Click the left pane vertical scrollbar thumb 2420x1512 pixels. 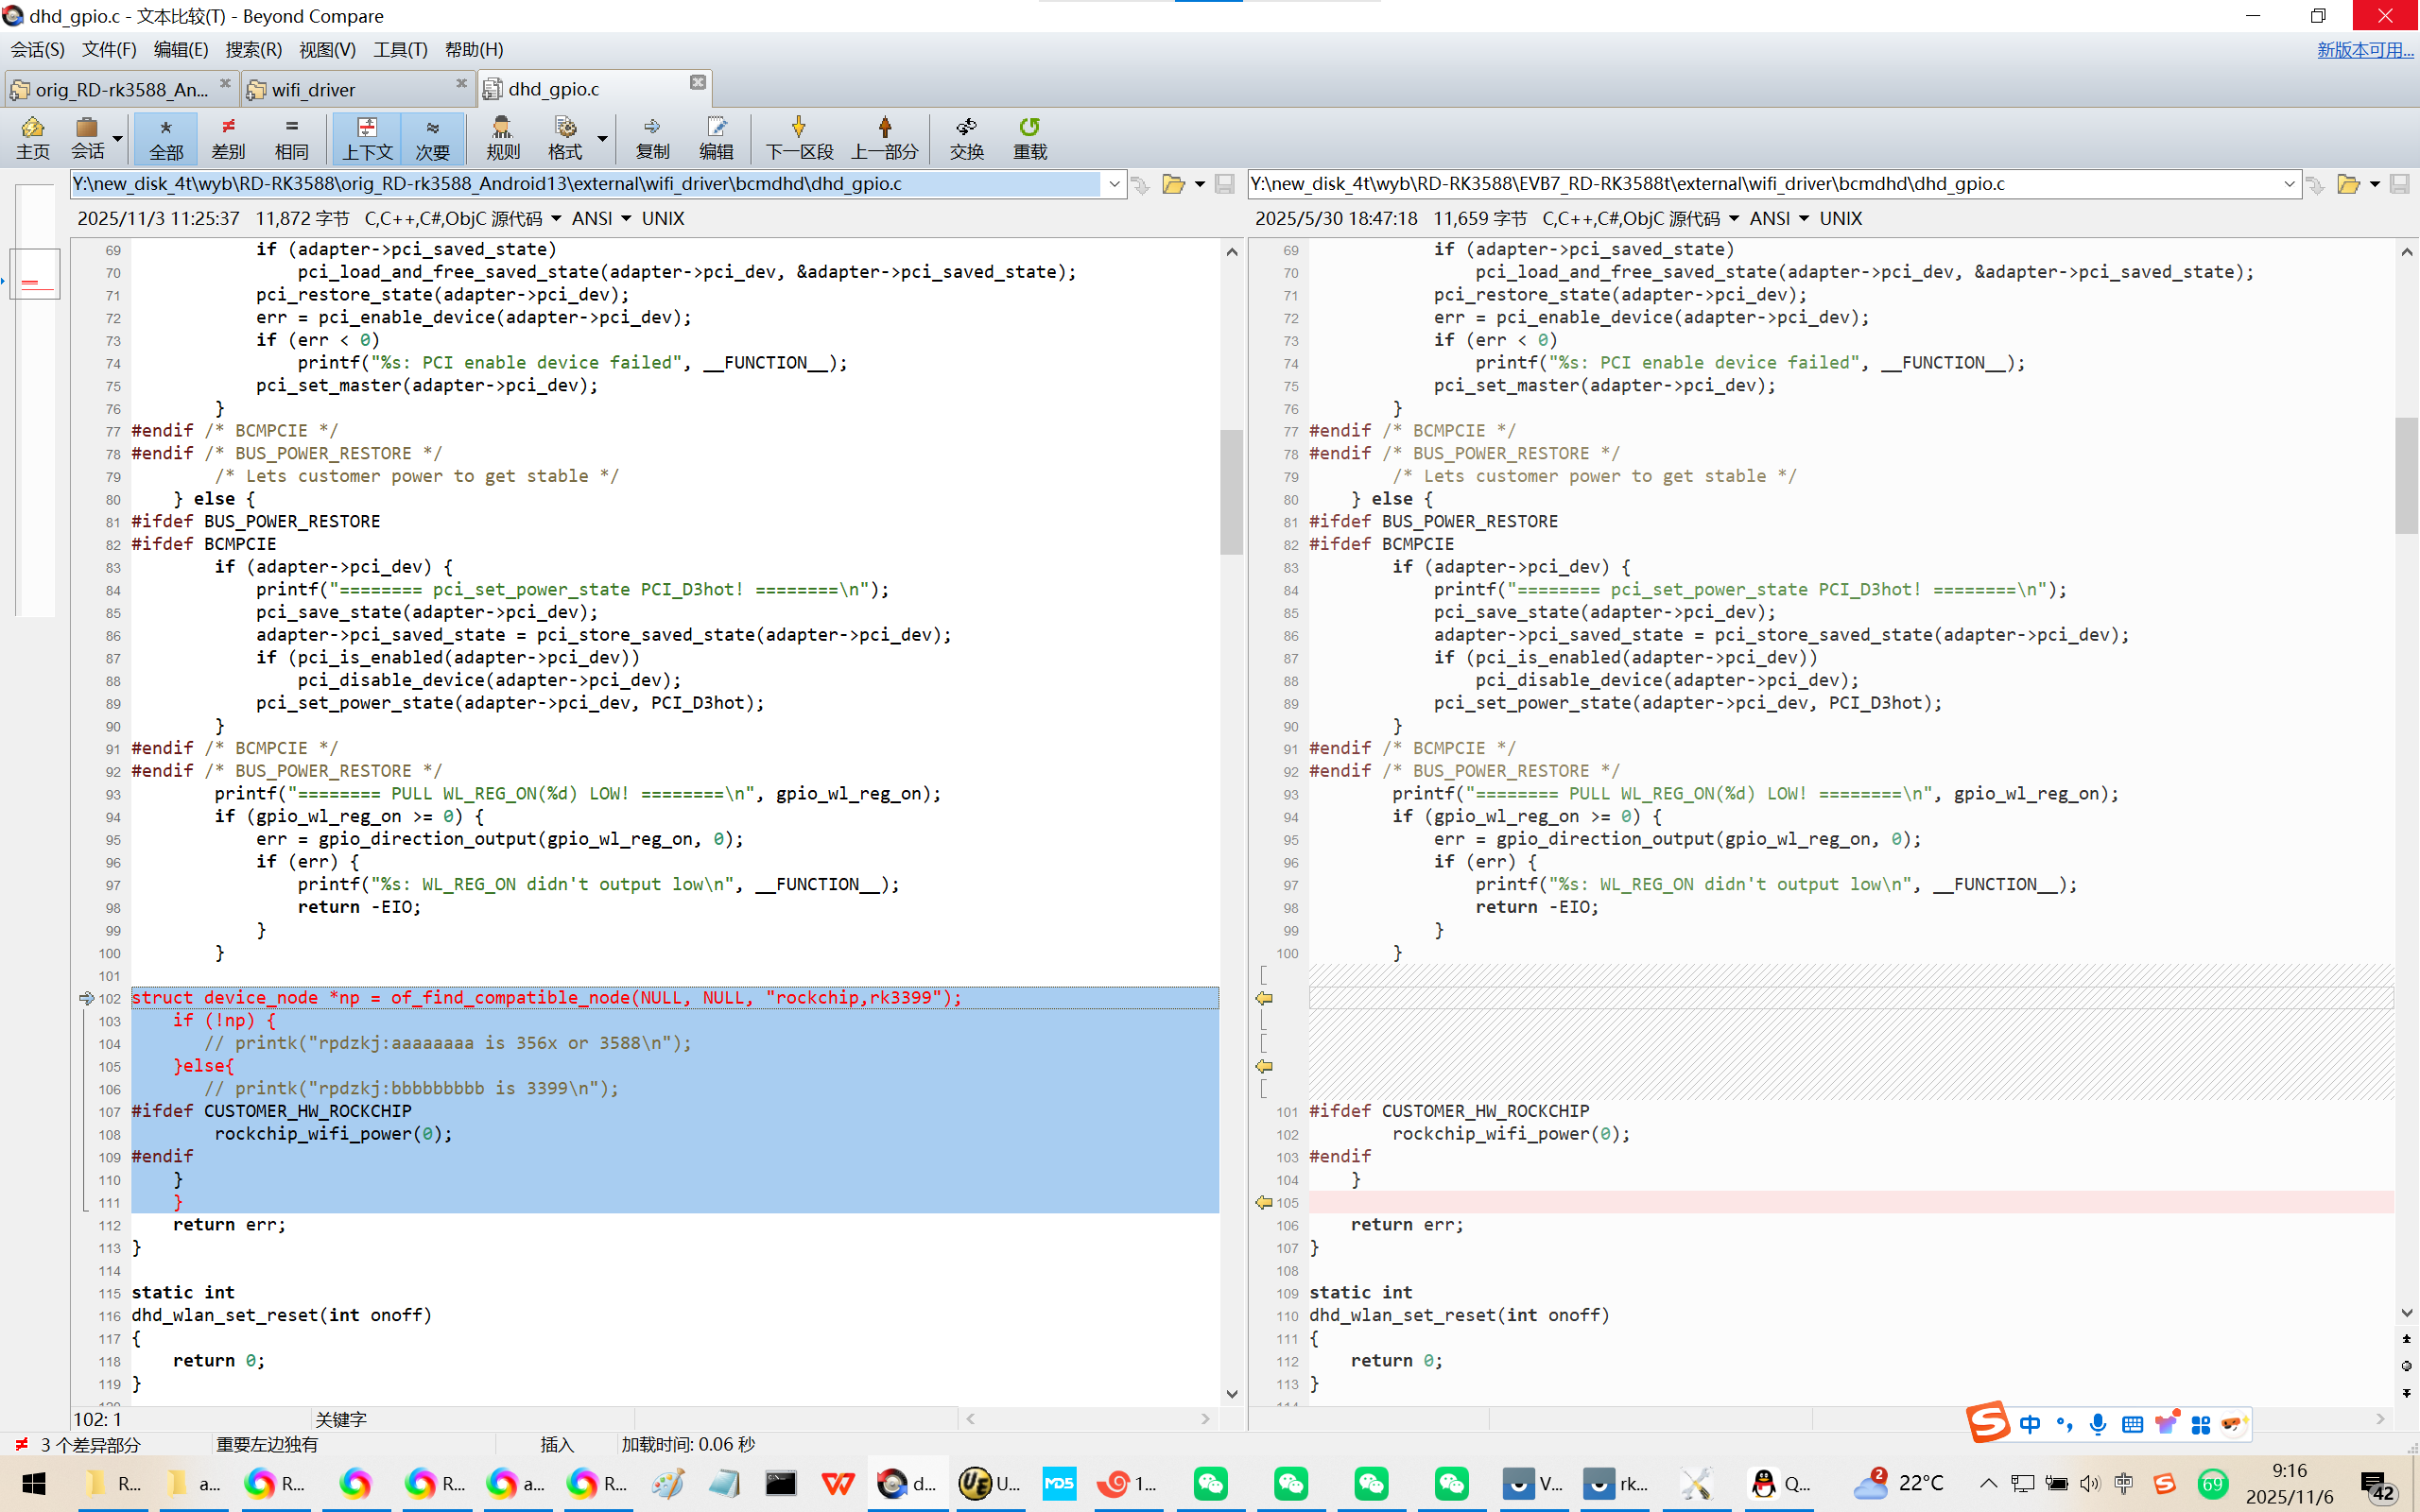pos(1231,490)
